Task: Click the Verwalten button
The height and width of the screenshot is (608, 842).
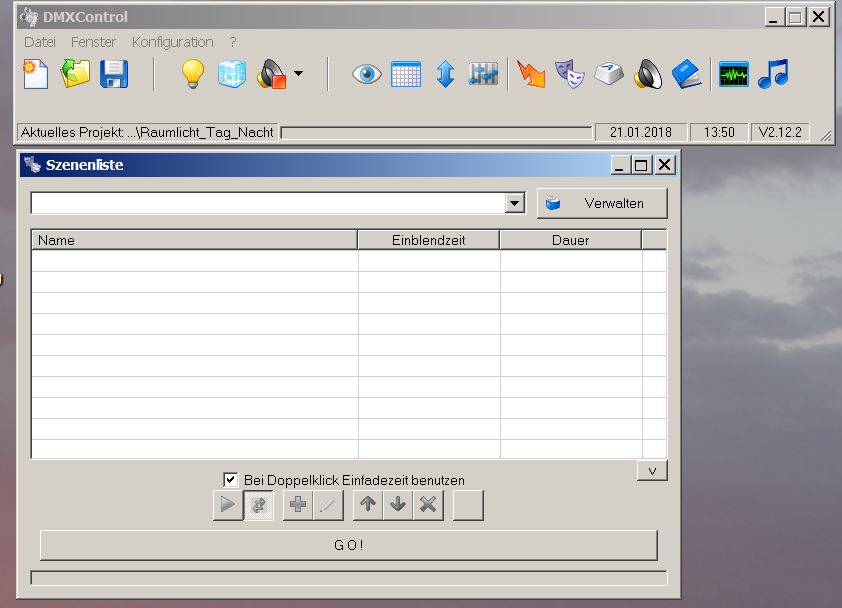Action: [602, 204]
